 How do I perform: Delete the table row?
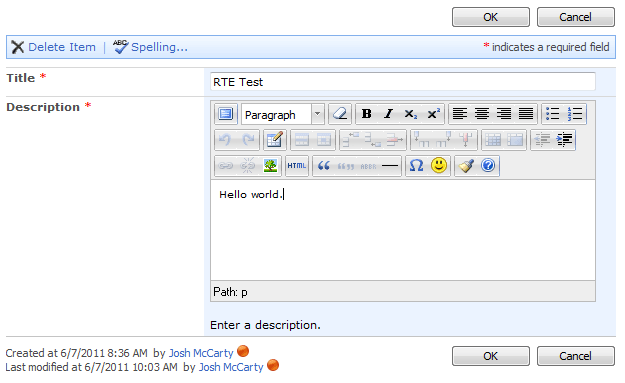(395, 140)
